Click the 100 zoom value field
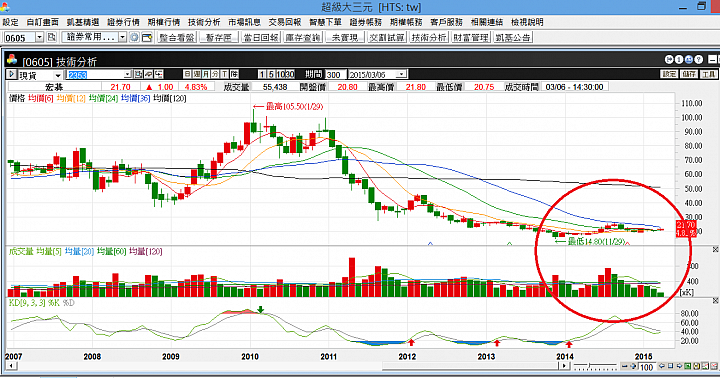The image size is (720, 378). click(647, 367)
